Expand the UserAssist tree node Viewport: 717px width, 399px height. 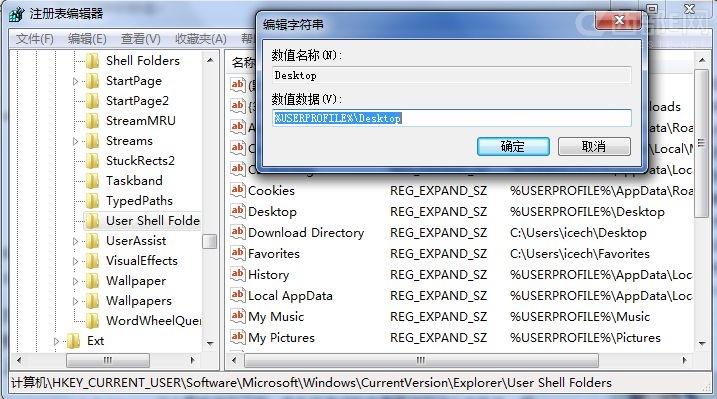75,241
